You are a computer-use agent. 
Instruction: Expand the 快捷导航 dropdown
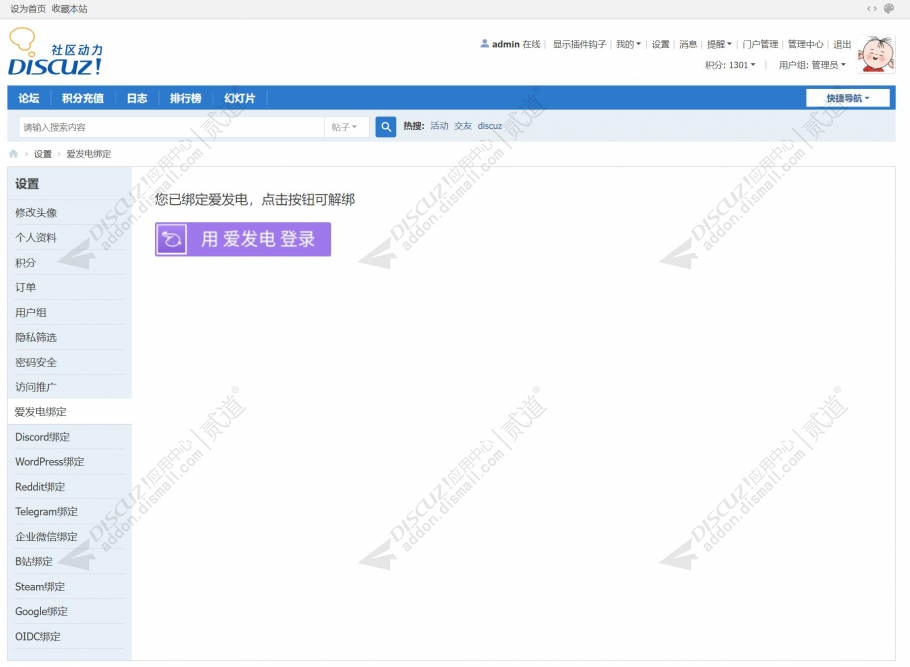pos(848,98)
